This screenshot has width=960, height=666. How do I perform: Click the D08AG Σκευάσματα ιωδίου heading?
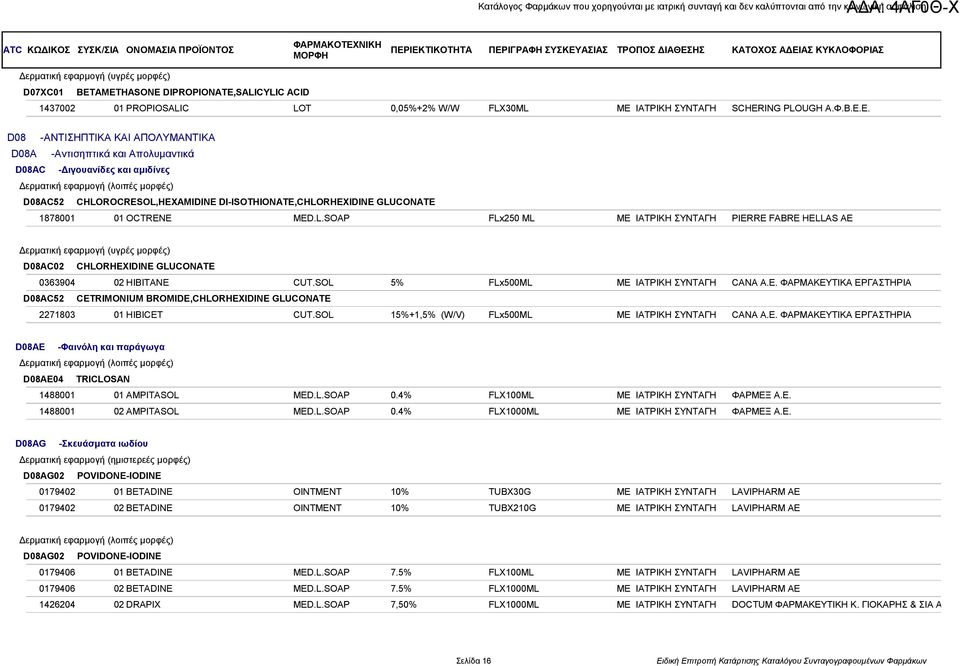click(81, 444)
